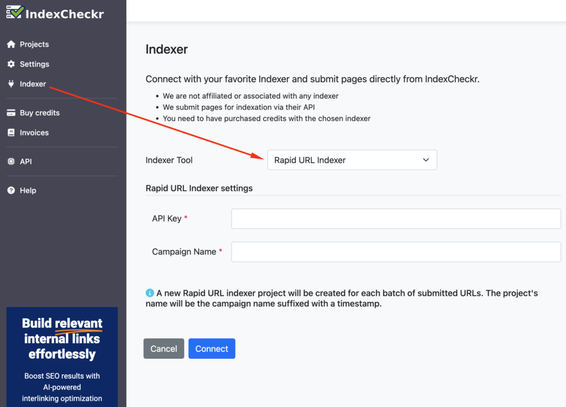The height and width of the screenshot is (407, 566).
Task: Click the 'Indexer Tool' label
Action: 169,160
